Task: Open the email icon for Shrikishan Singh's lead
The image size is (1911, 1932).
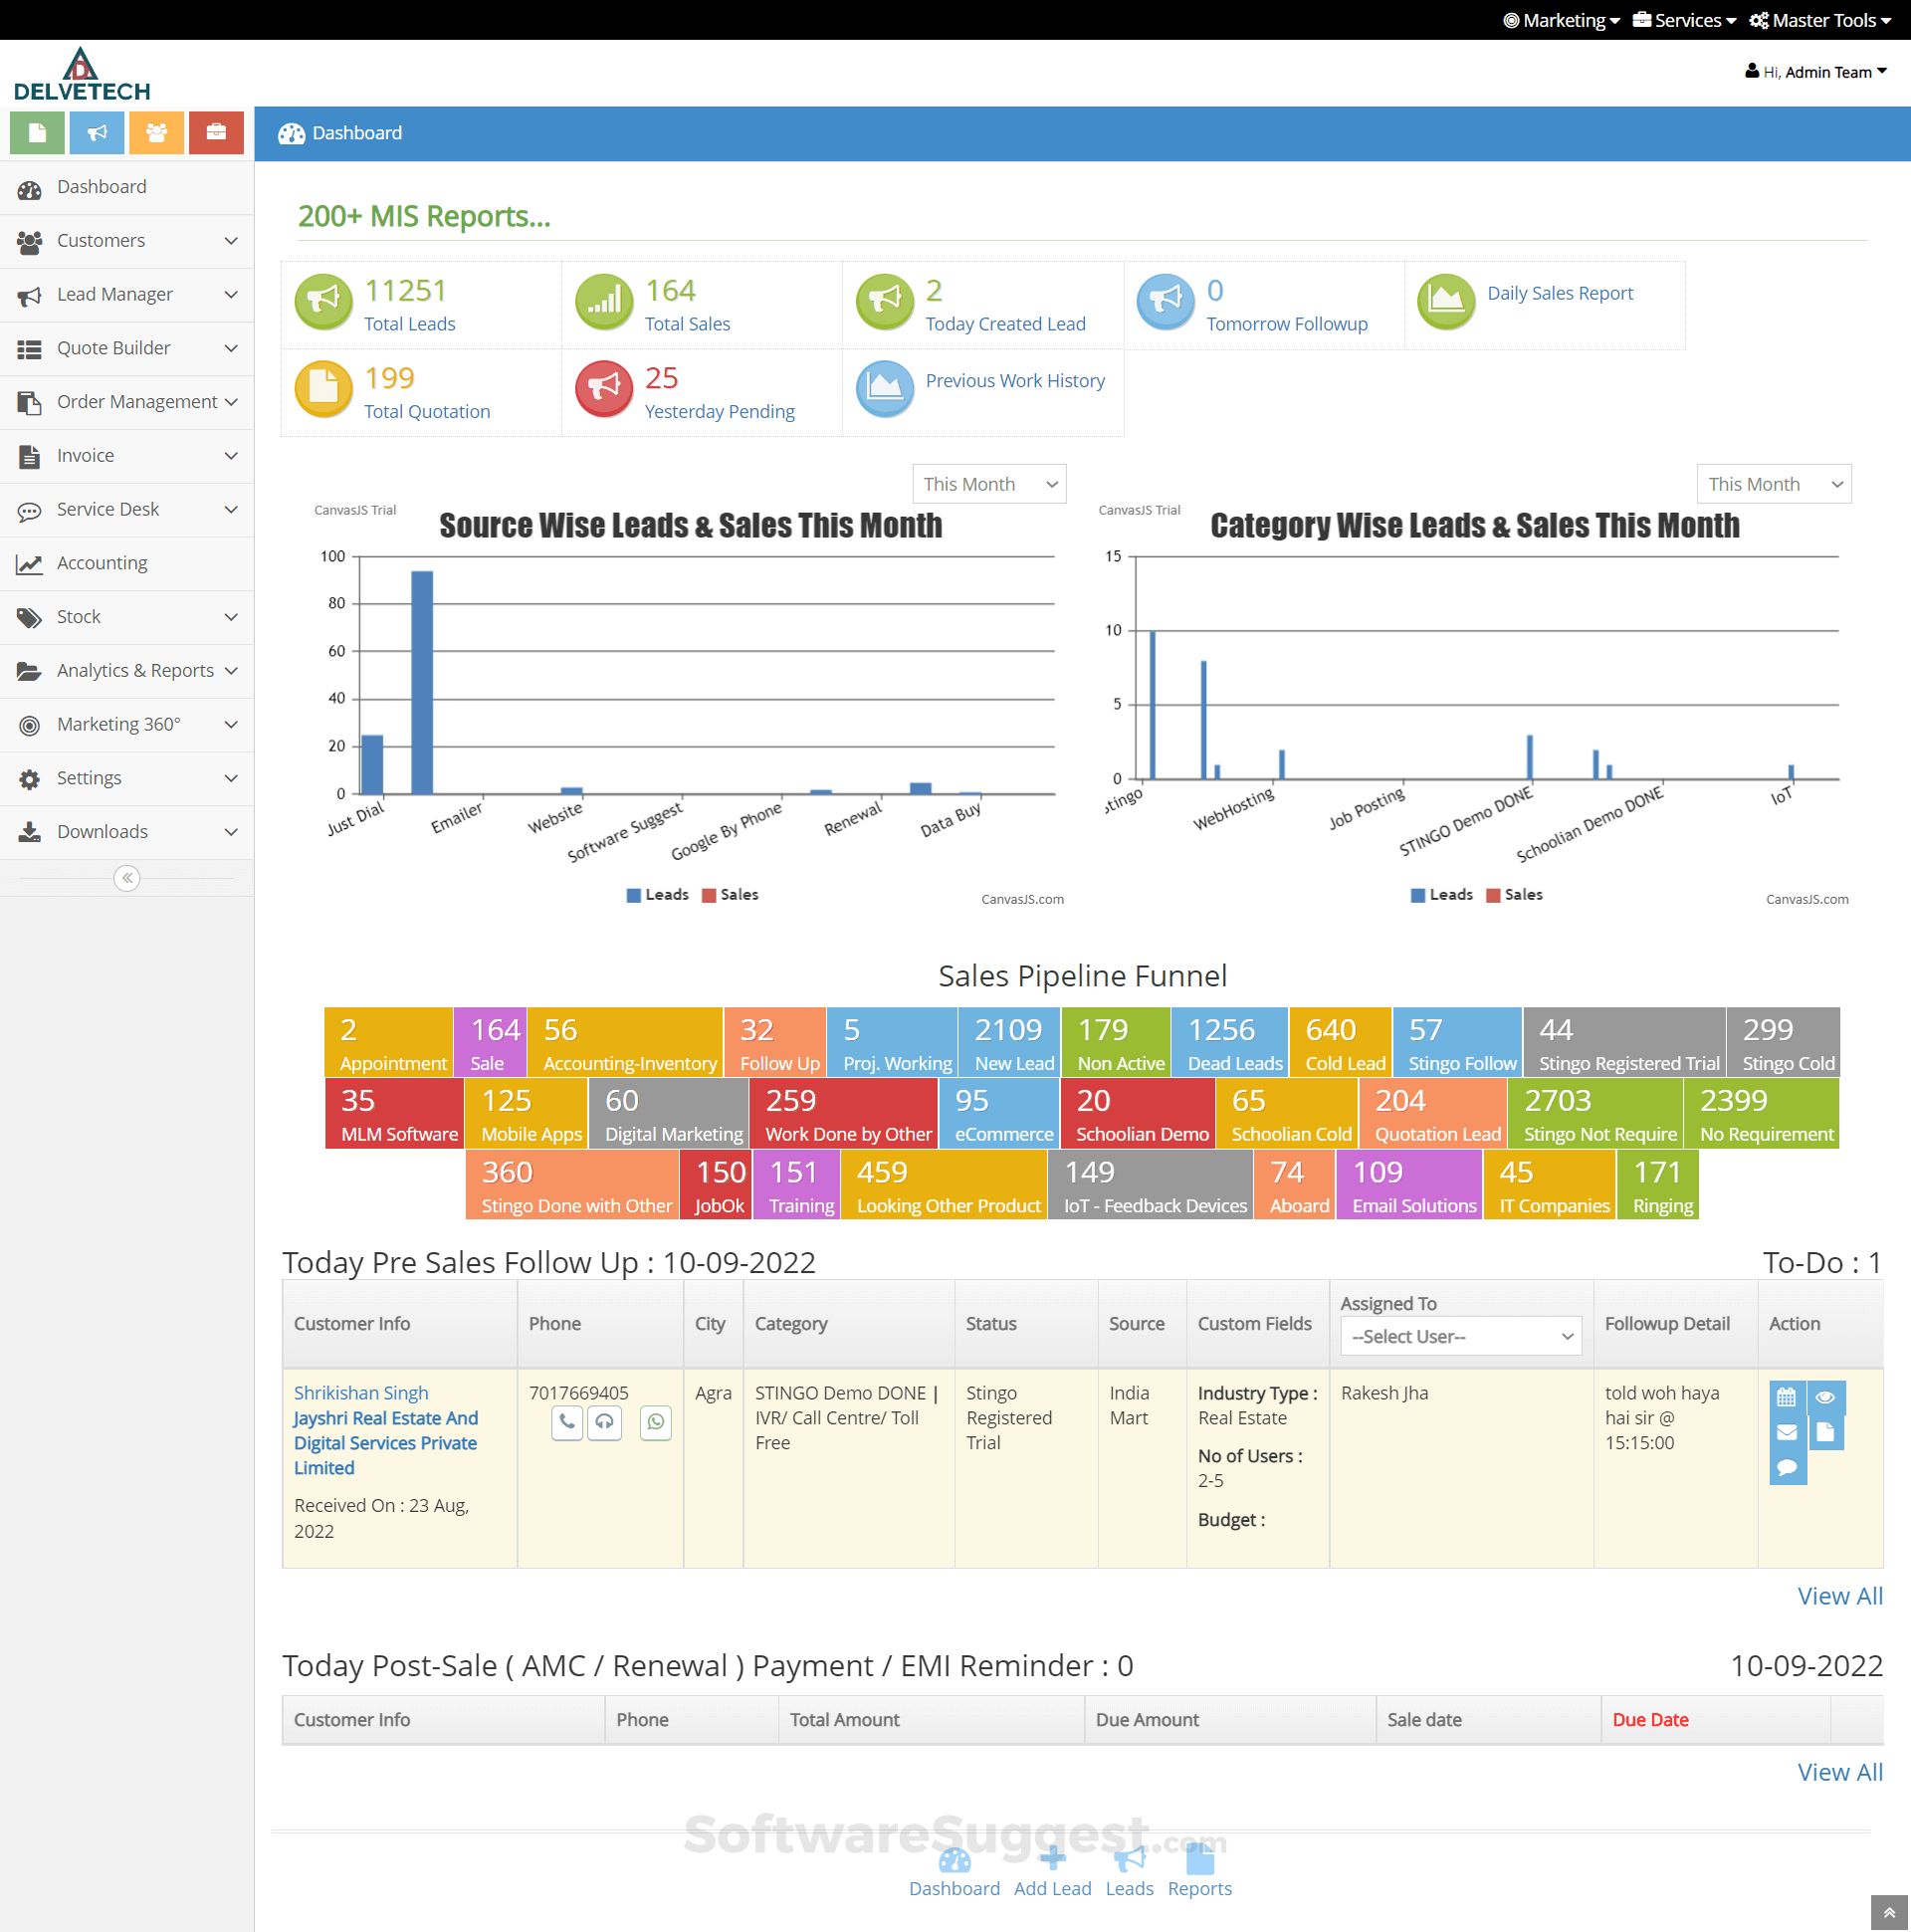Action: 1787,1432
